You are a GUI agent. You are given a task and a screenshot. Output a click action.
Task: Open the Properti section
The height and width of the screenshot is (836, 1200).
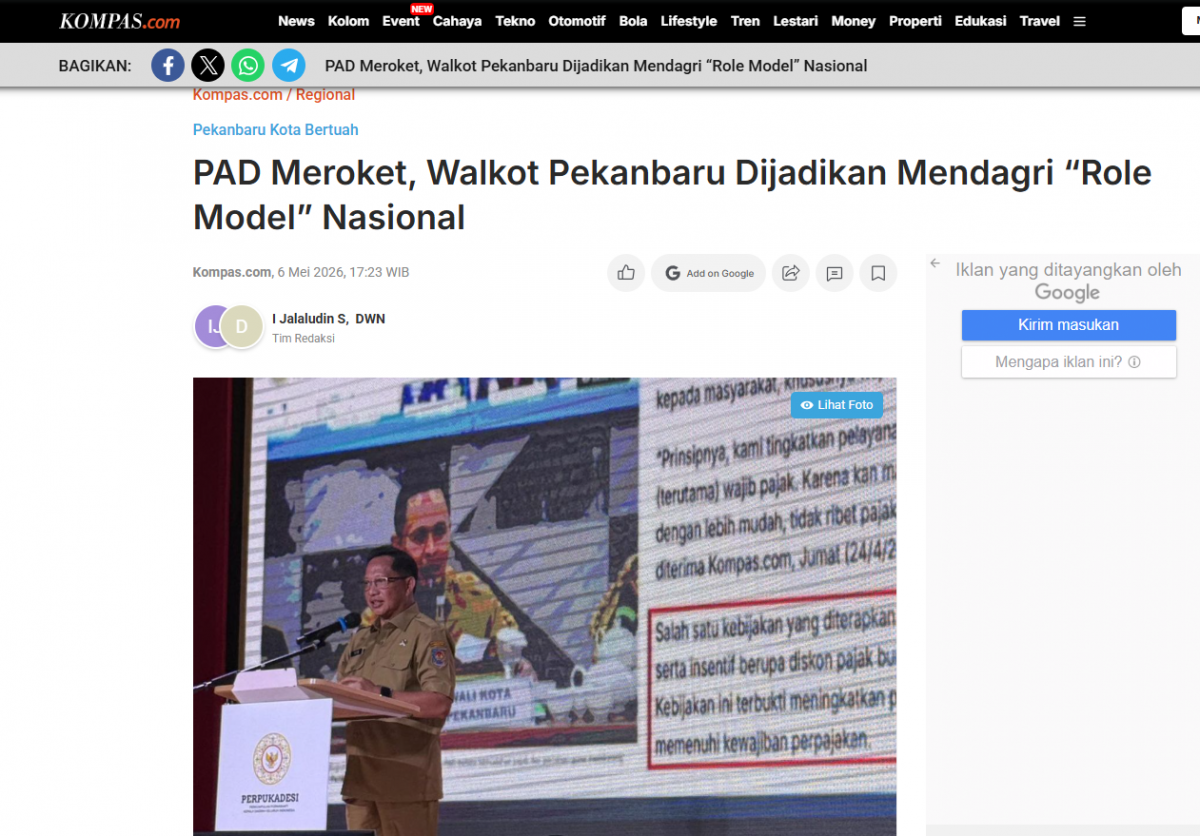tap(915, 21)
